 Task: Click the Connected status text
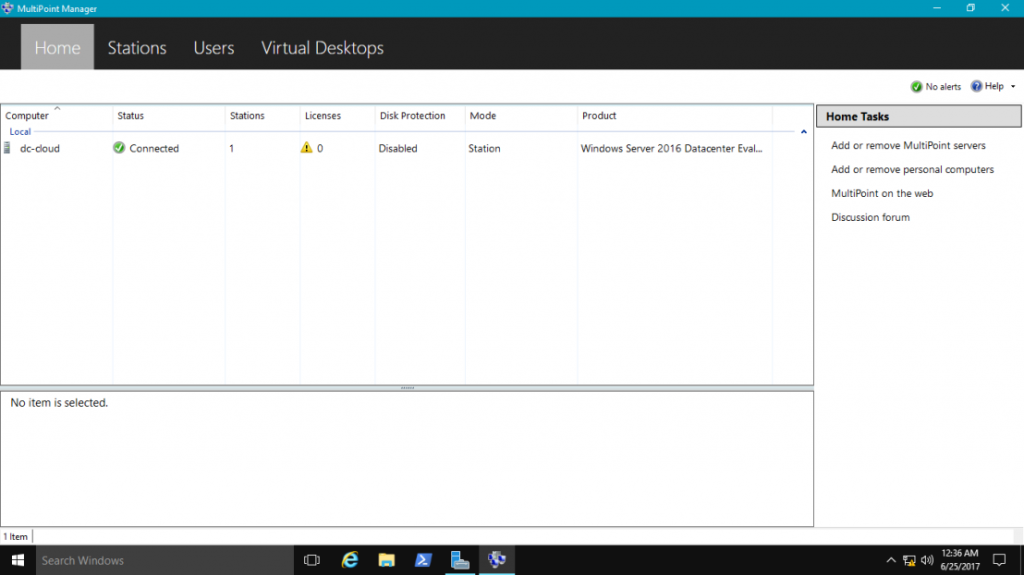(154, 148)
